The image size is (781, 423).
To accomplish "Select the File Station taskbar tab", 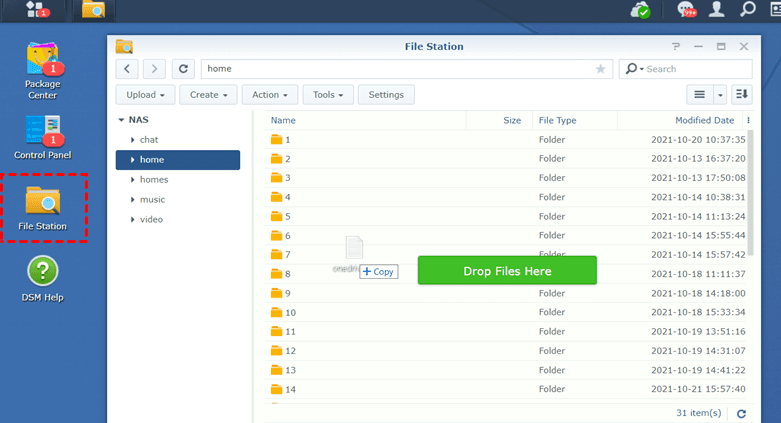I will [x=94, y=9].
